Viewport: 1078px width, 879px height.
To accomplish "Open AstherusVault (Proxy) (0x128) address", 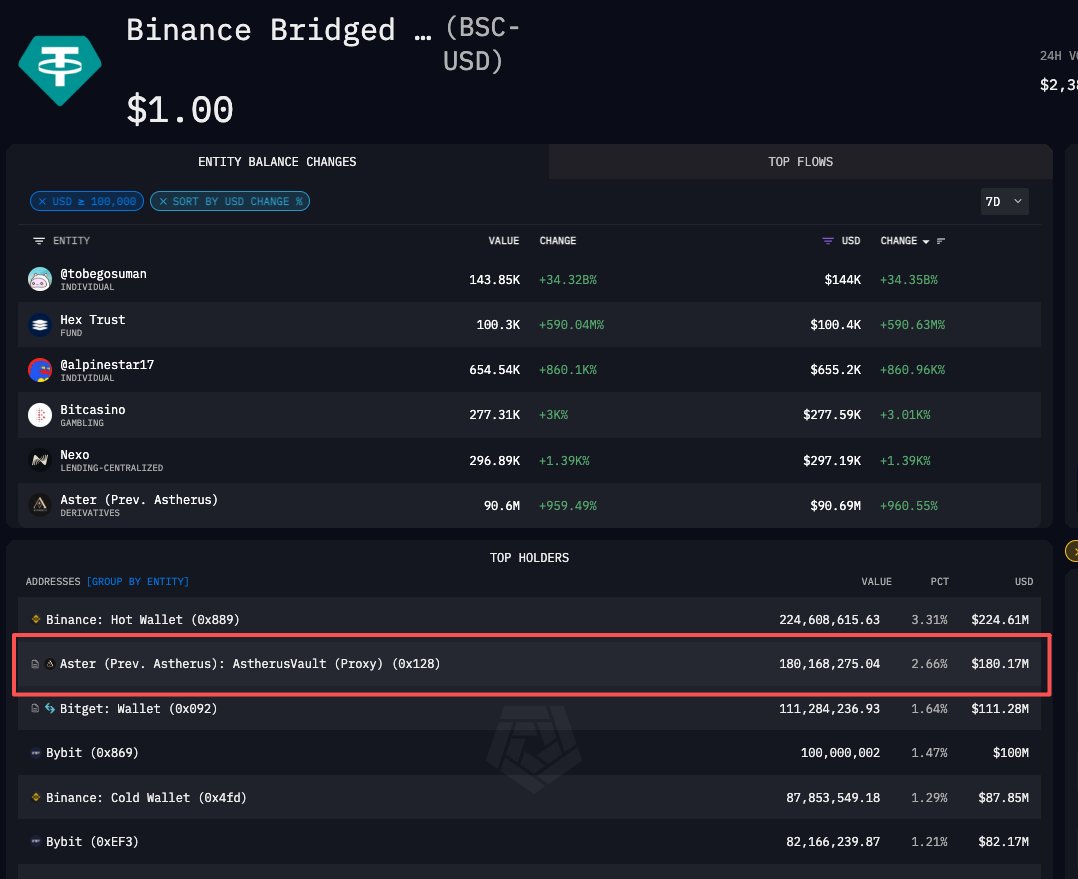I will (250, 664).
